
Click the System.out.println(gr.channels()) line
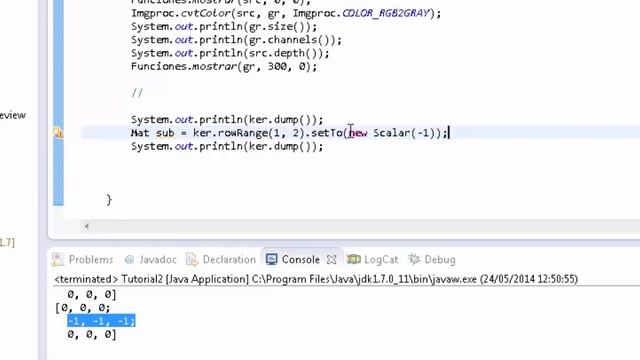point(236,40)
